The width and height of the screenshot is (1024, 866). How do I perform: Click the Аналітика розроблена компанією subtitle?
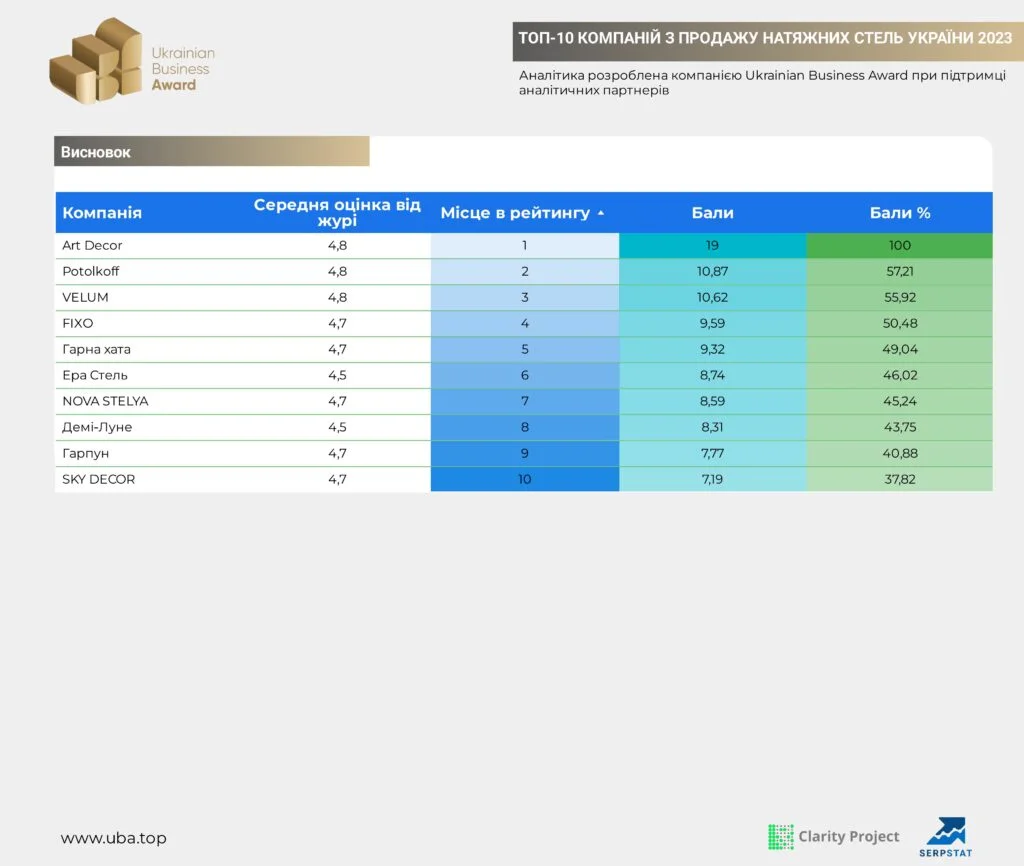pyautogui.click(x=762, y=83)
